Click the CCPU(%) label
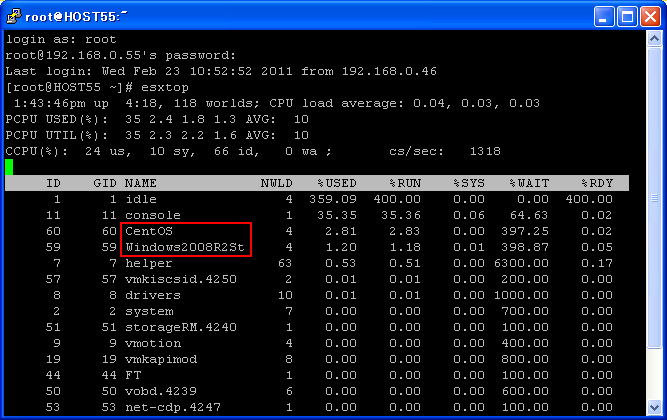The height and width of the screenshot is (420, 667). coord(37,151)
